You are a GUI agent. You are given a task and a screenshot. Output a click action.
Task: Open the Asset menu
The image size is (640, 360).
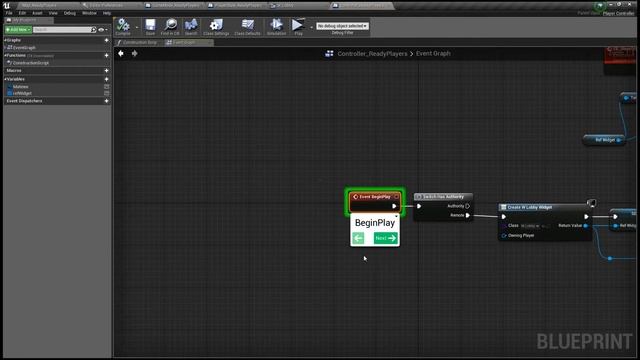click(37, 13)
